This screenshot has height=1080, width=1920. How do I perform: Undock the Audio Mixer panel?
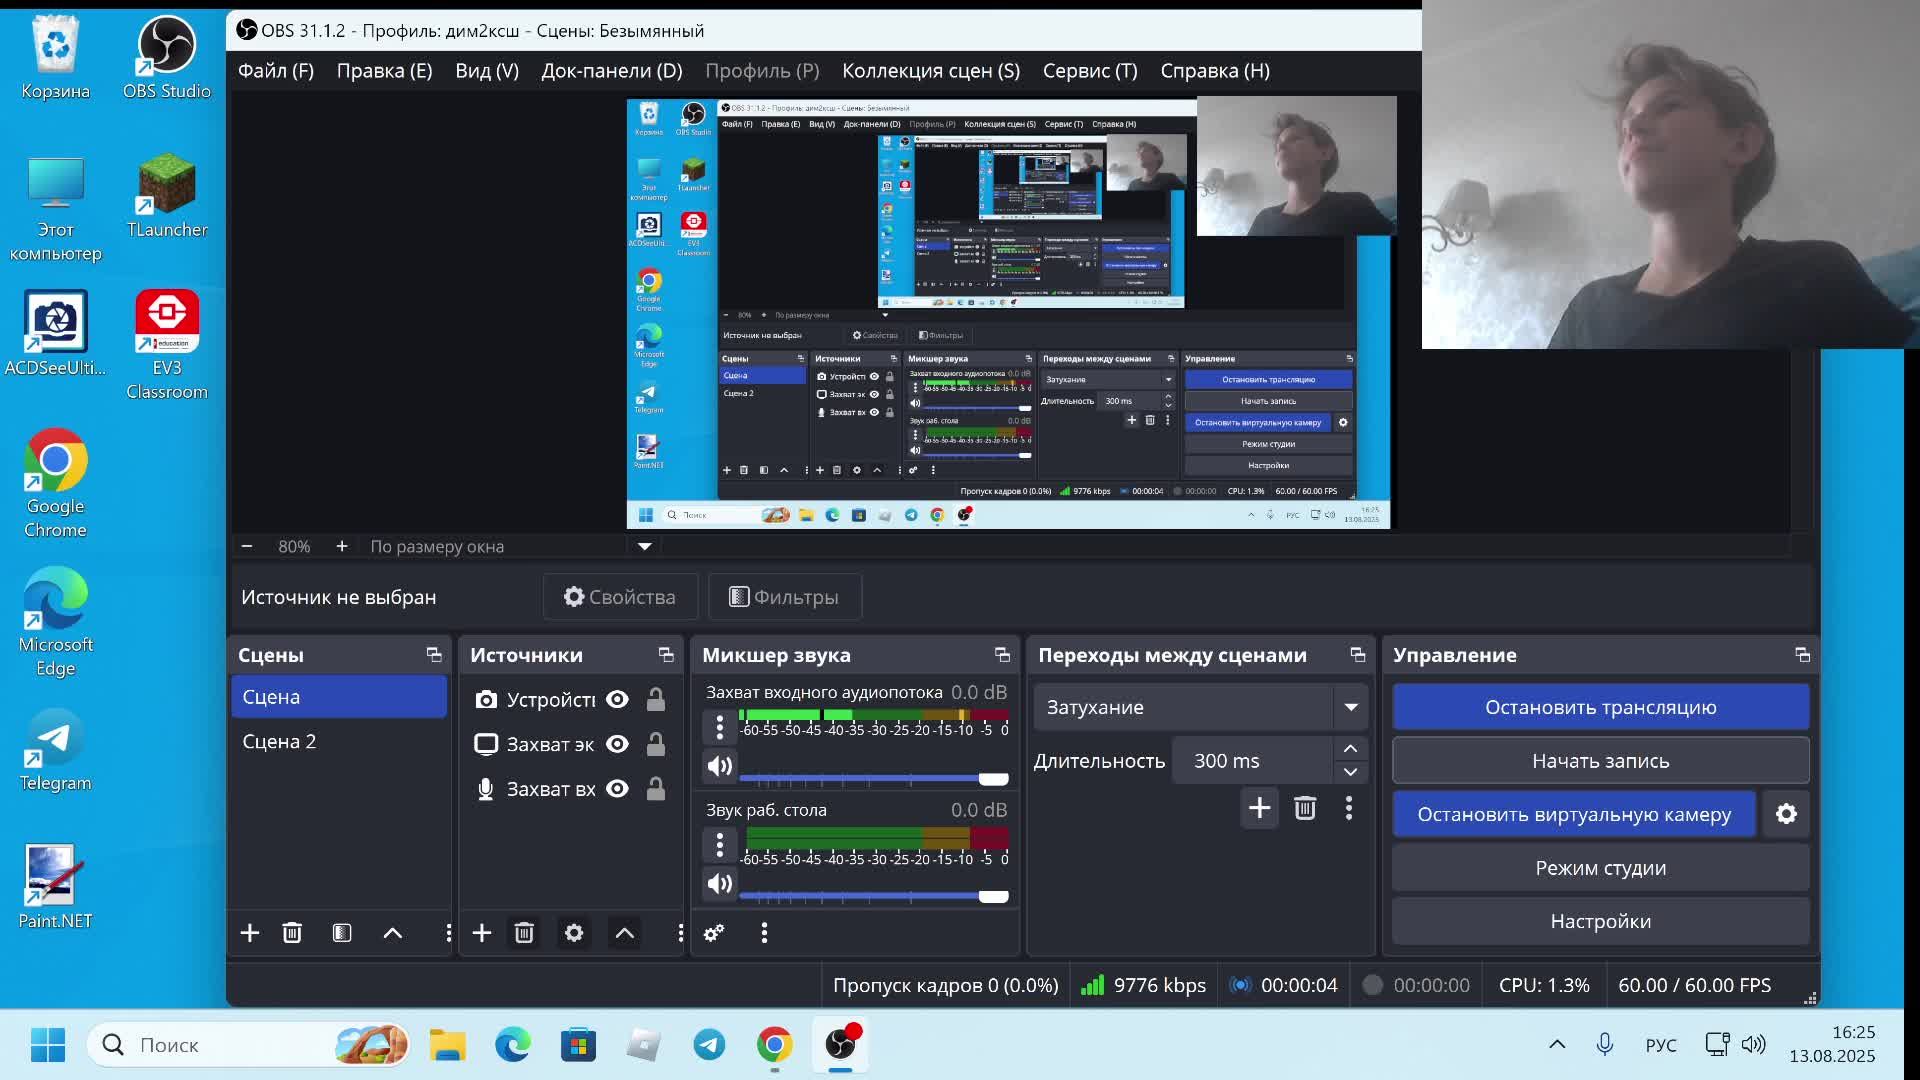1002,655
